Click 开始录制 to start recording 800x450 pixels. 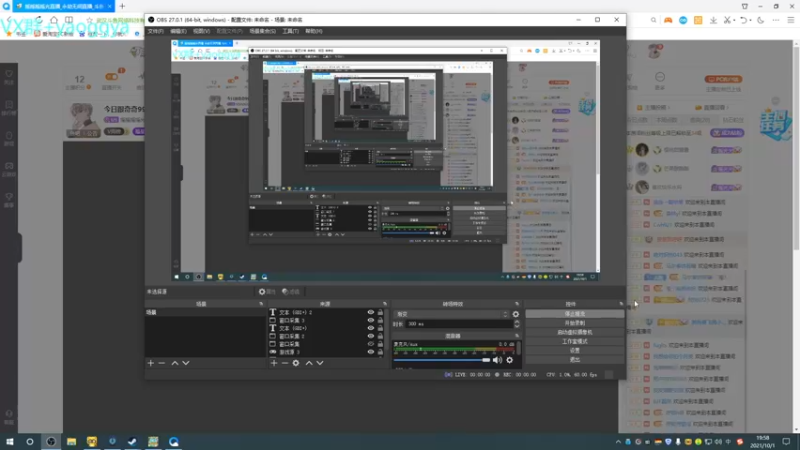pyautogui.click(x=574, y=323)
